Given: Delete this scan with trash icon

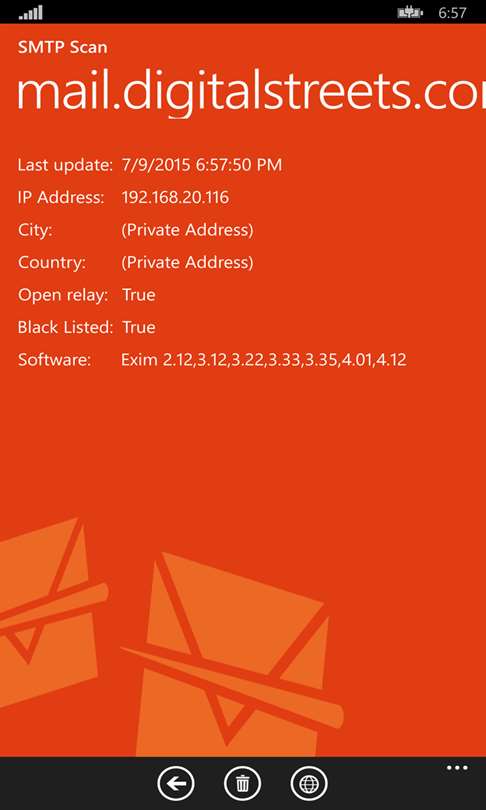Looking at the screenshot, I should coord(242,784).
